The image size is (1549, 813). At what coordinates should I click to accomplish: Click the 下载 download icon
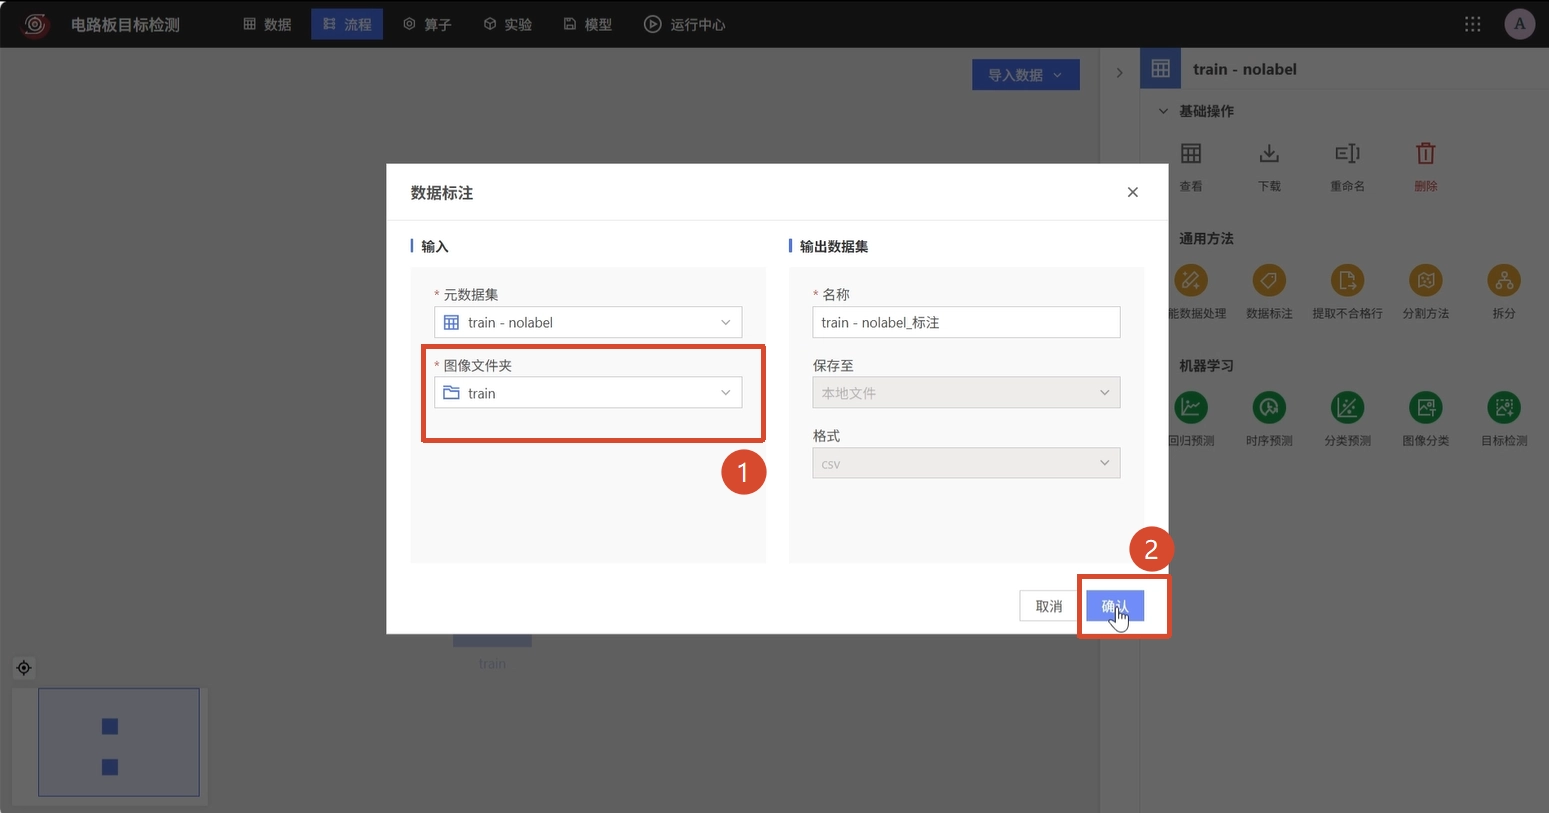pyautogui.click(x=1269, y=154)
